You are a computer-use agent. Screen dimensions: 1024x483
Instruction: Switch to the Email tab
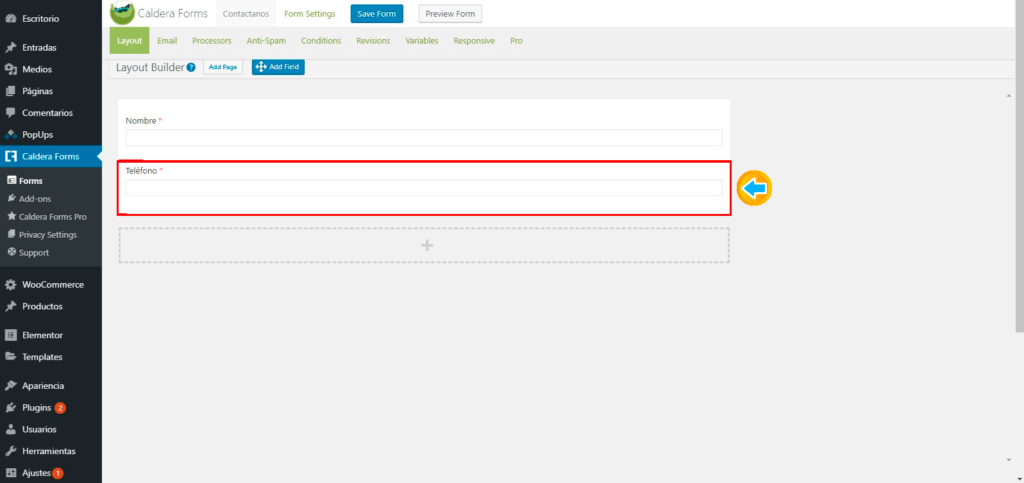pyautogui.click(x=167, y=41)
